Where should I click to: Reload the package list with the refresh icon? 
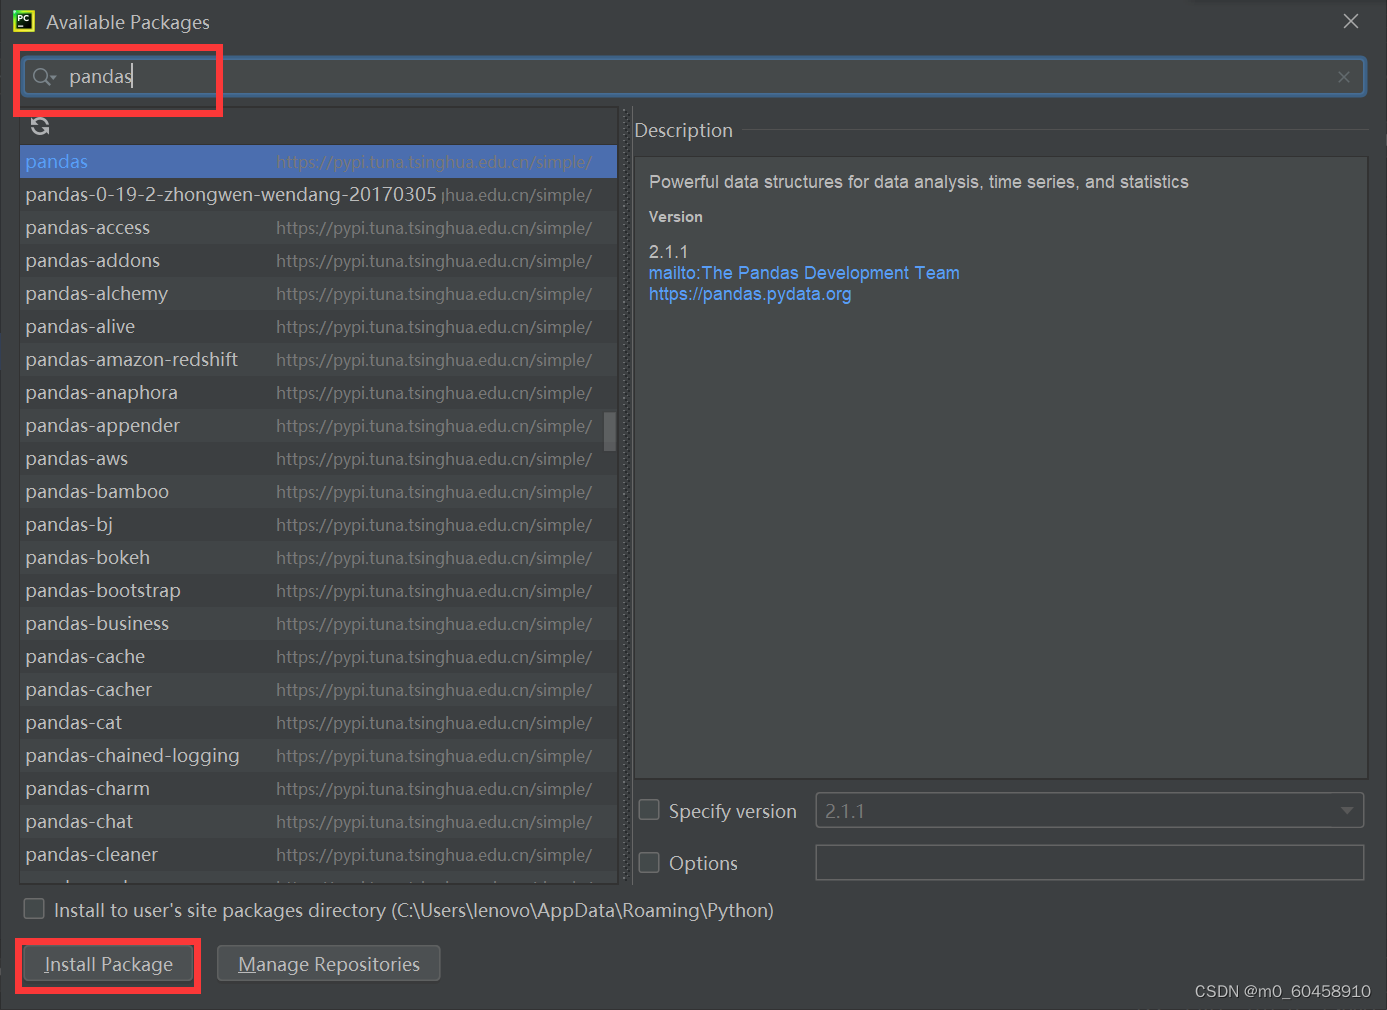point(40,126)
